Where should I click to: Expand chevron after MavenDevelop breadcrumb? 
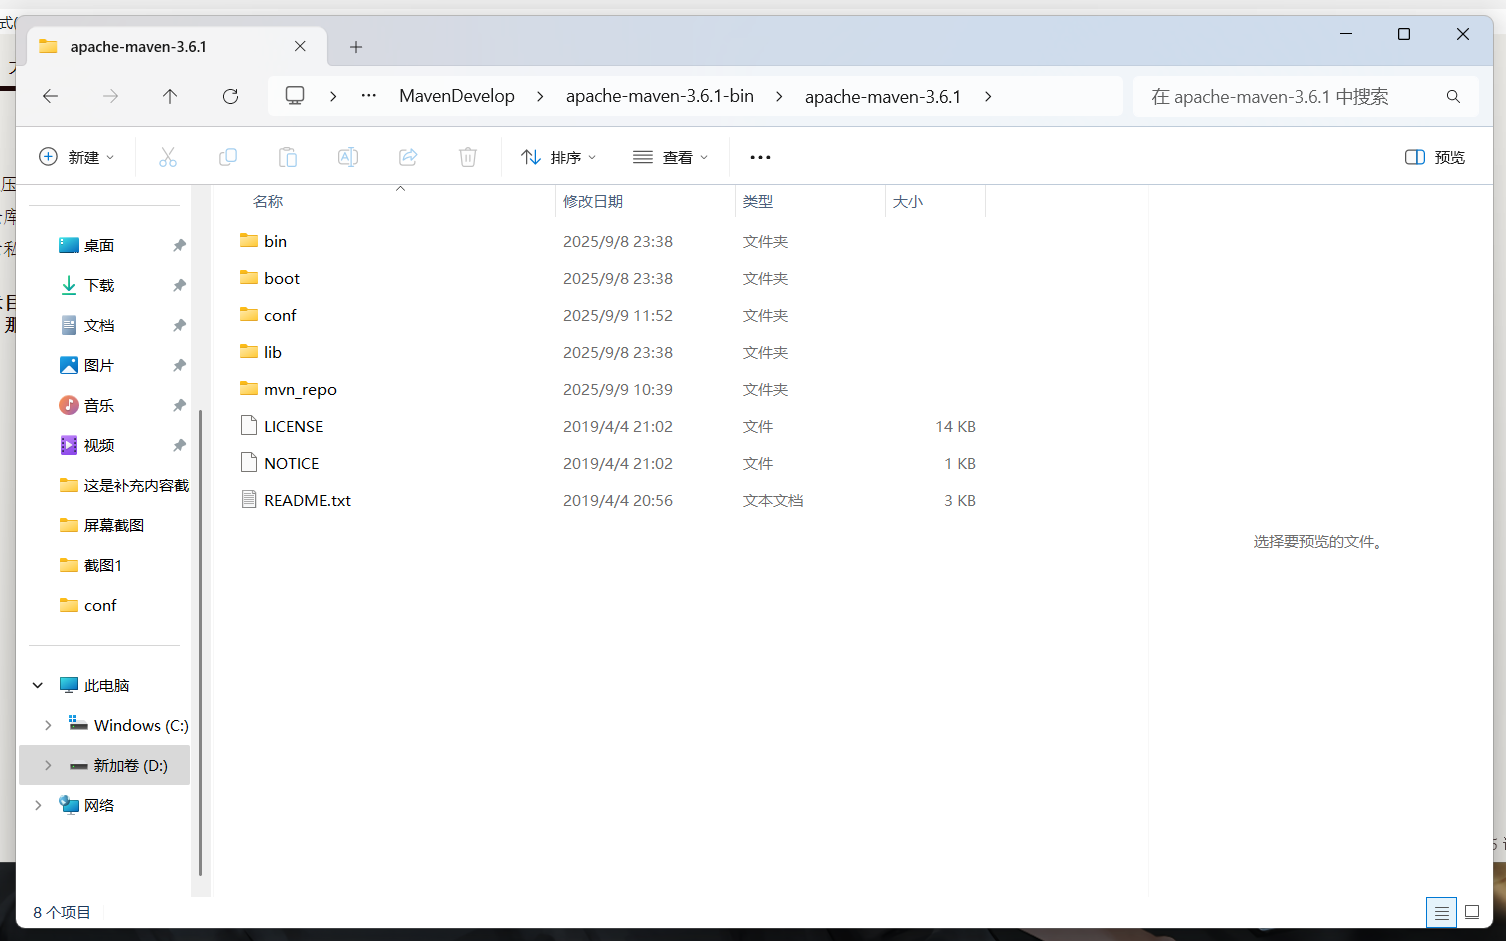point(540,96)
